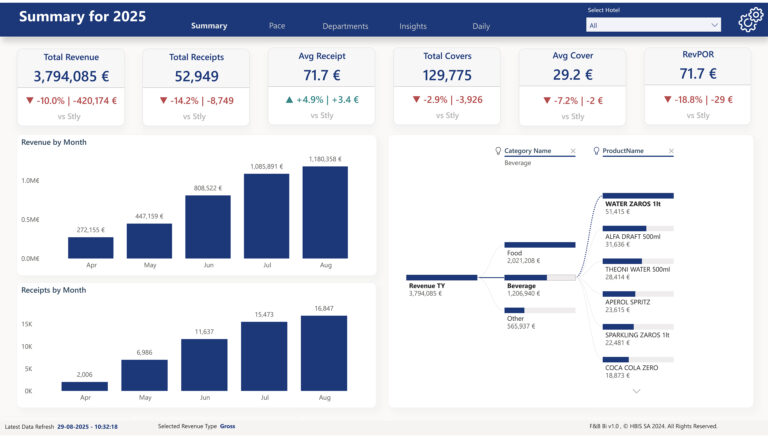Screen dimensions: 768x438
Task: Select the Daily tab
Action: coord(481,26)
